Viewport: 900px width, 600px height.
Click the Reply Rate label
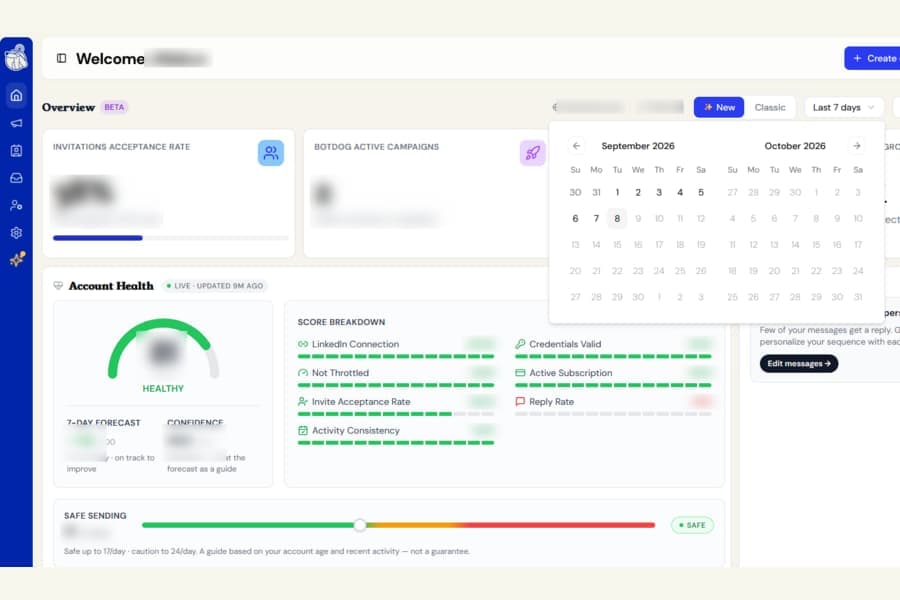coord(552,401)
